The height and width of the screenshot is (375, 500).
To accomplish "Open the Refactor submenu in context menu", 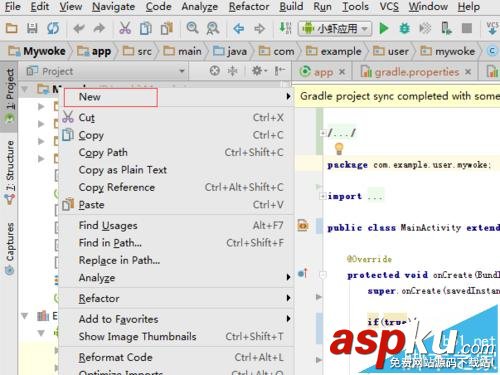I will [x=177, y=298].
